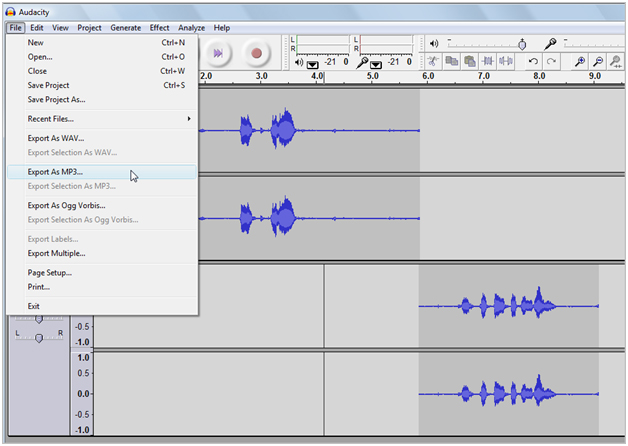Click the Redo arrow icon
Screen dimensions: 628x446
click(552, 61)
